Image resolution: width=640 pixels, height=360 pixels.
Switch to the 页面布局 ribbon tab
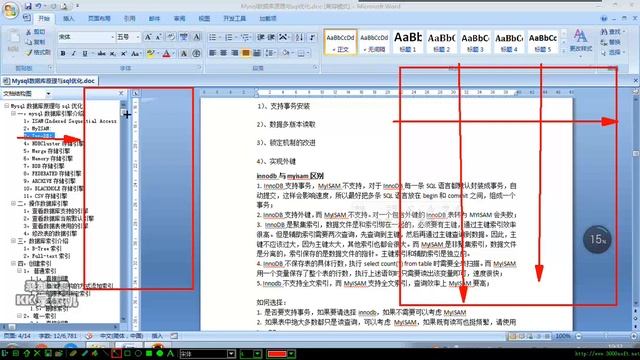pos(99,19)
